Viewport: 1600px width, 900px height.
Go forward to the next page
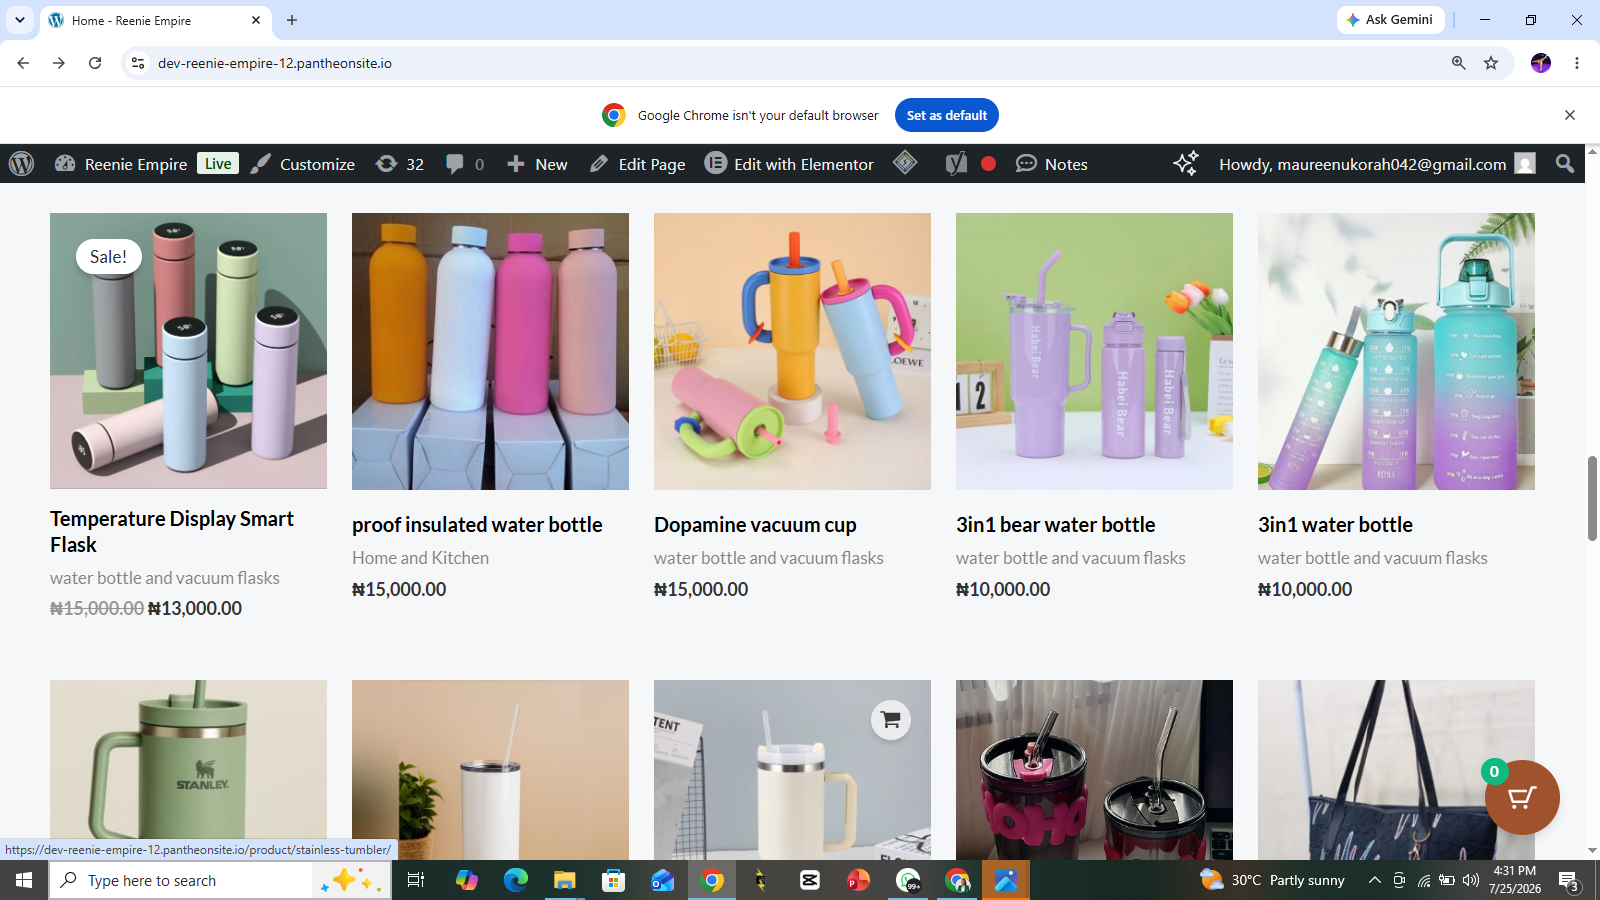coord(59,63)
